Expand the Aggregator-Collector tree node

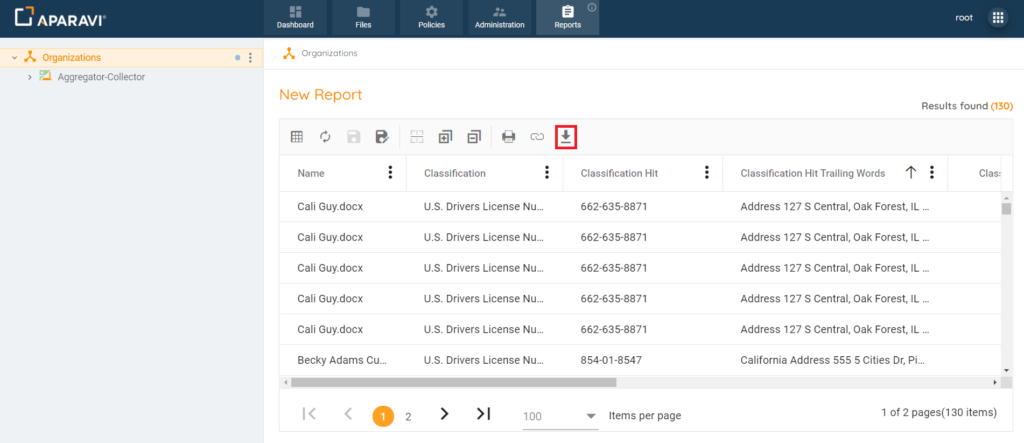[29, 77]
